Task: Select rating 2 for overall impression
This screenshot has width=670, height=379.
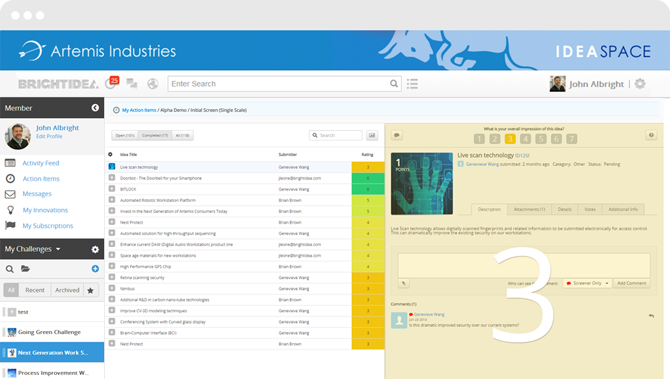Action: tap(495, 139)
